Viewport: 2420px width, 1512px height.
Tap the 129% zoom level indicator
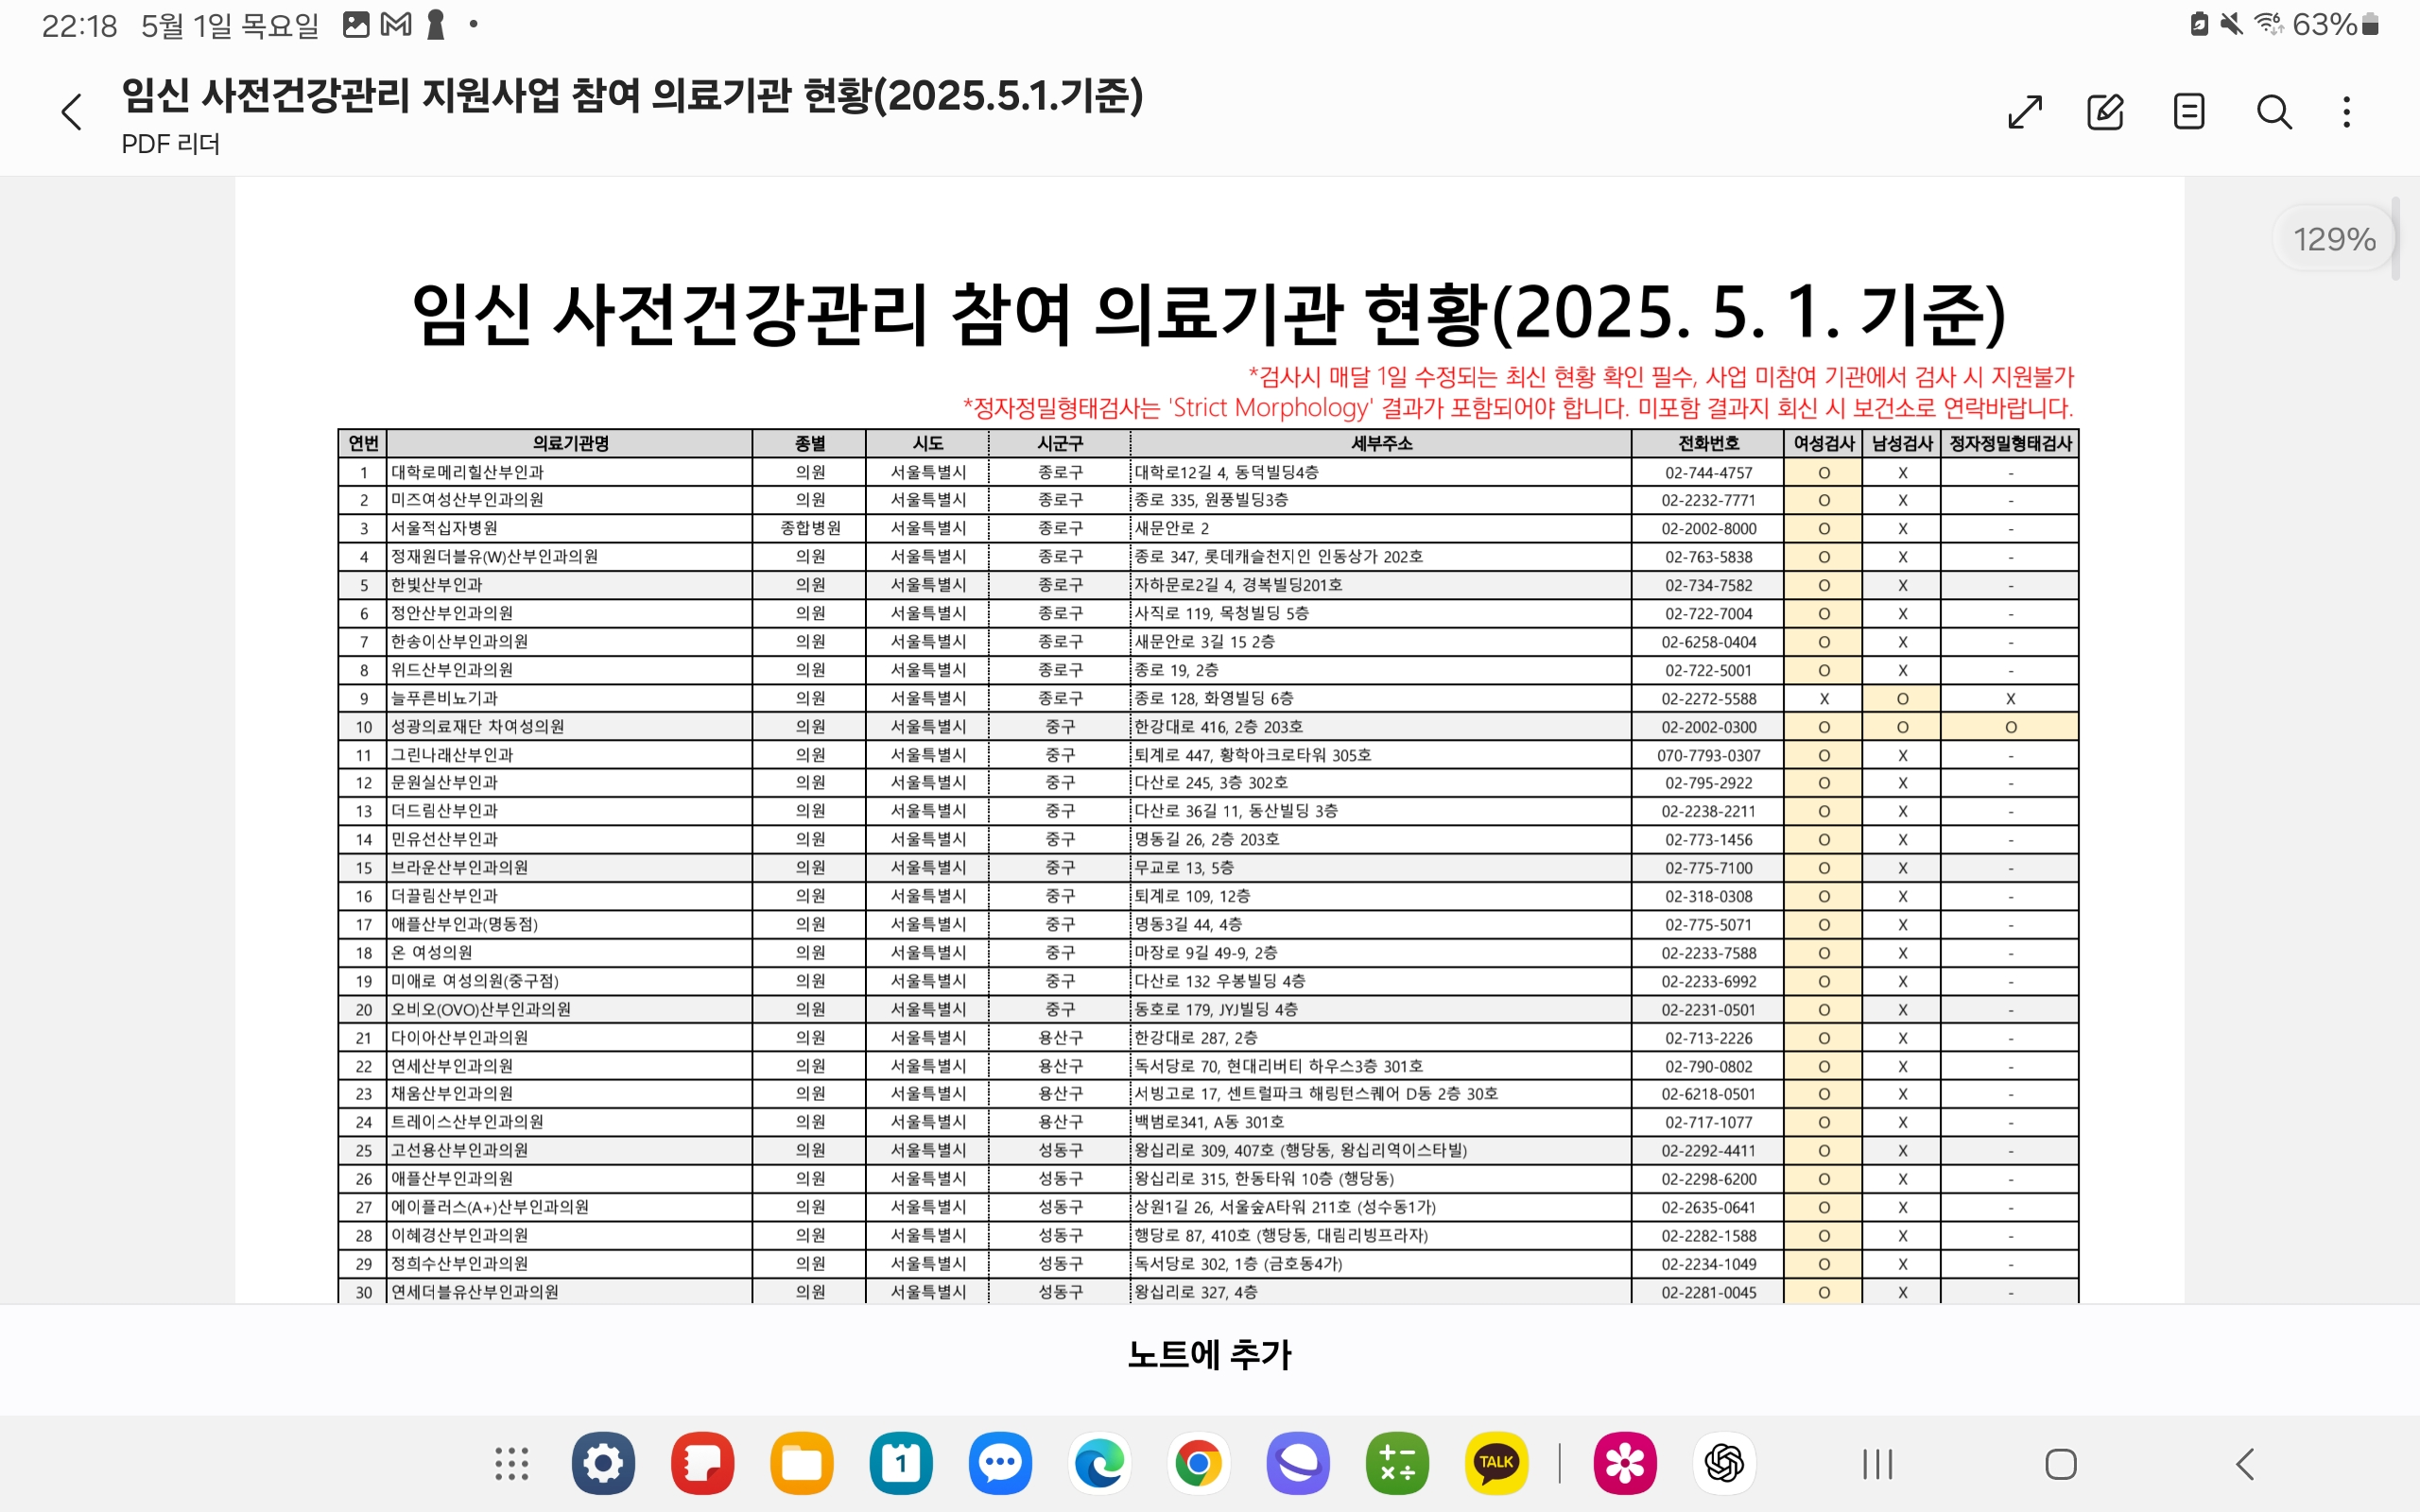pyautogui.click(x=2333, y=239)
